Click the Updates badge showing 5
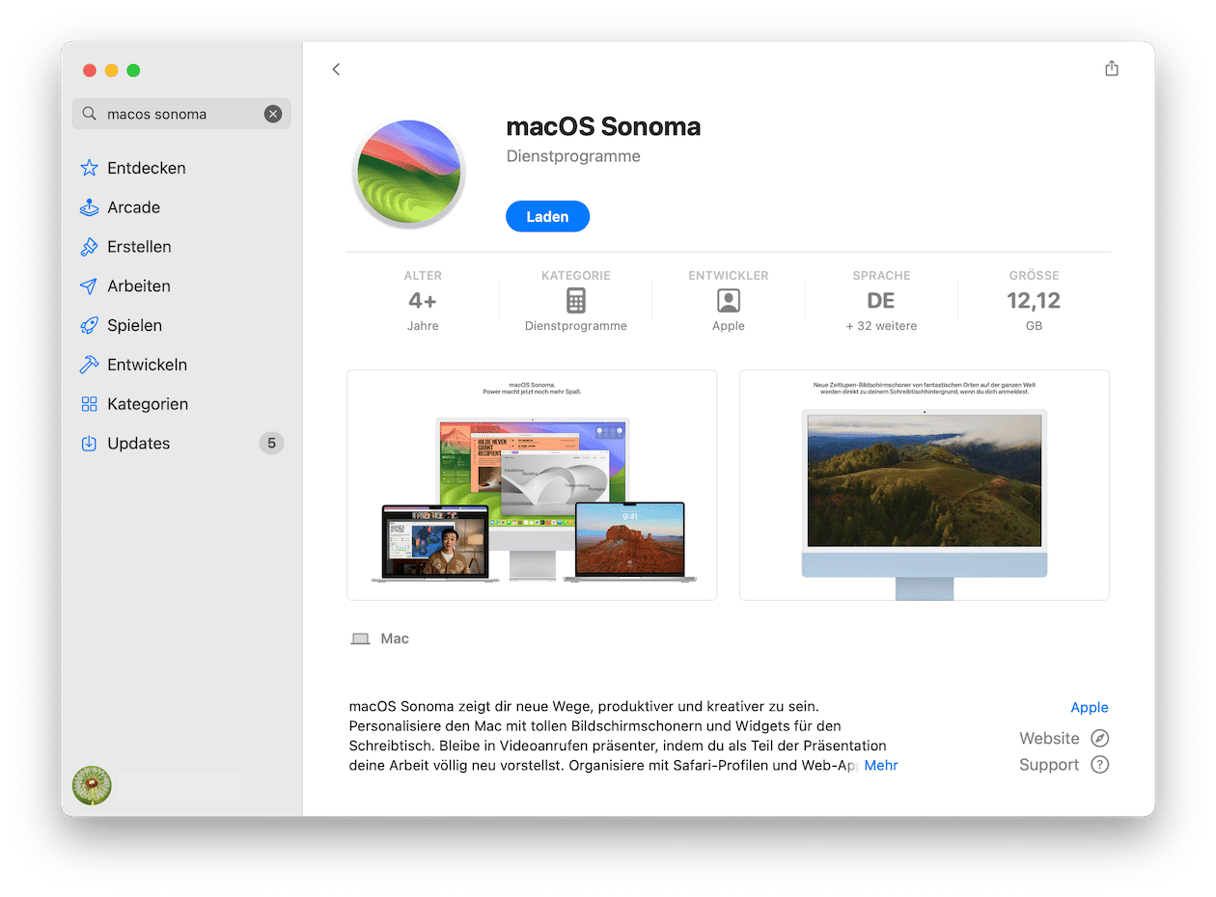 tap(271, 443)
